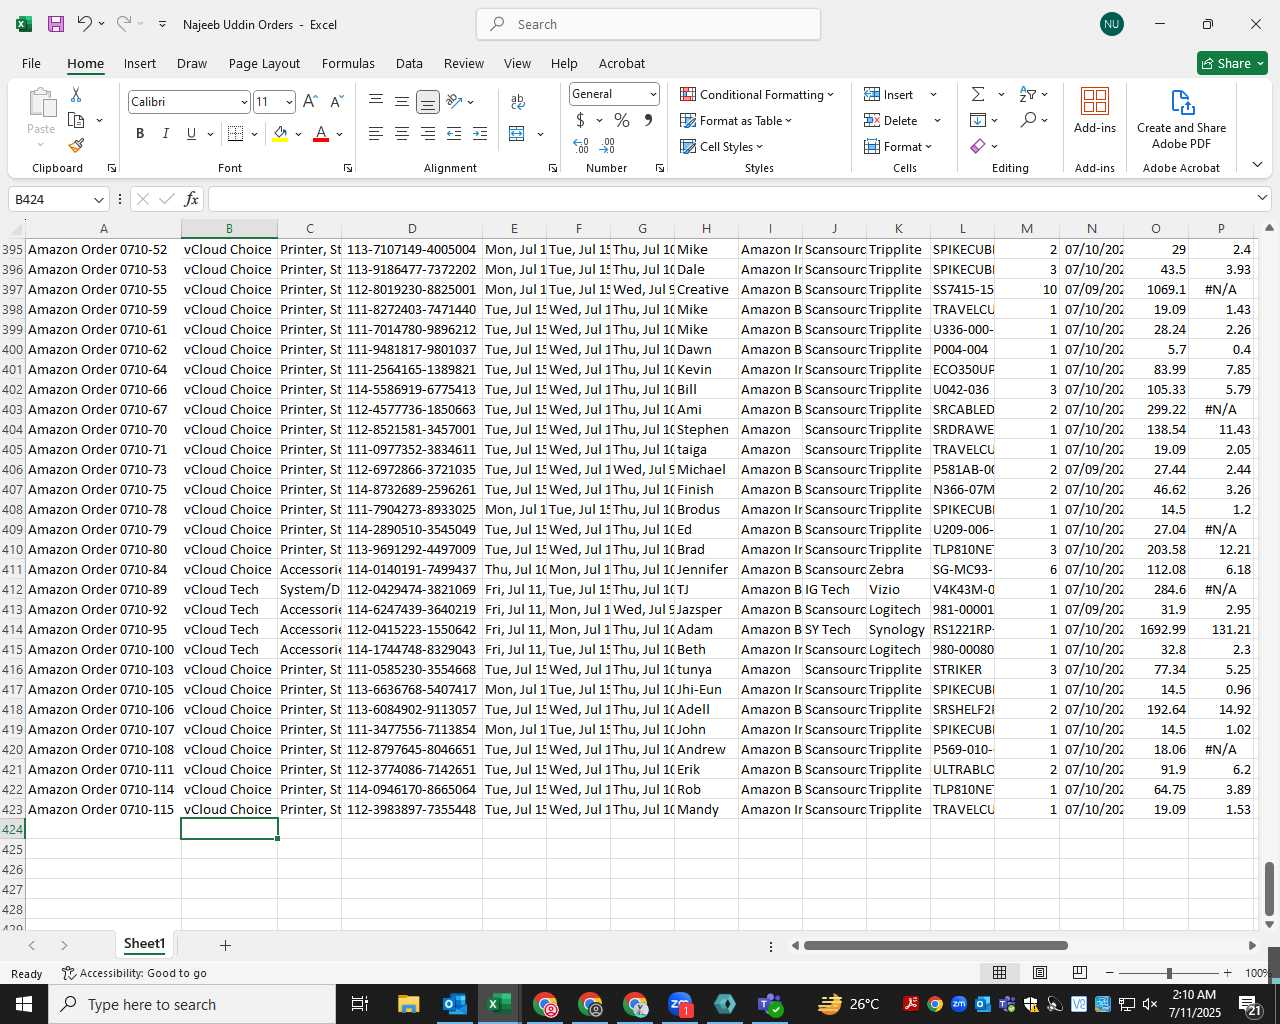The width and height of the screenshot is (1280, 1024).
Task: Click the Format cells button
Action: pyautogui.click(x=898, y=146)
